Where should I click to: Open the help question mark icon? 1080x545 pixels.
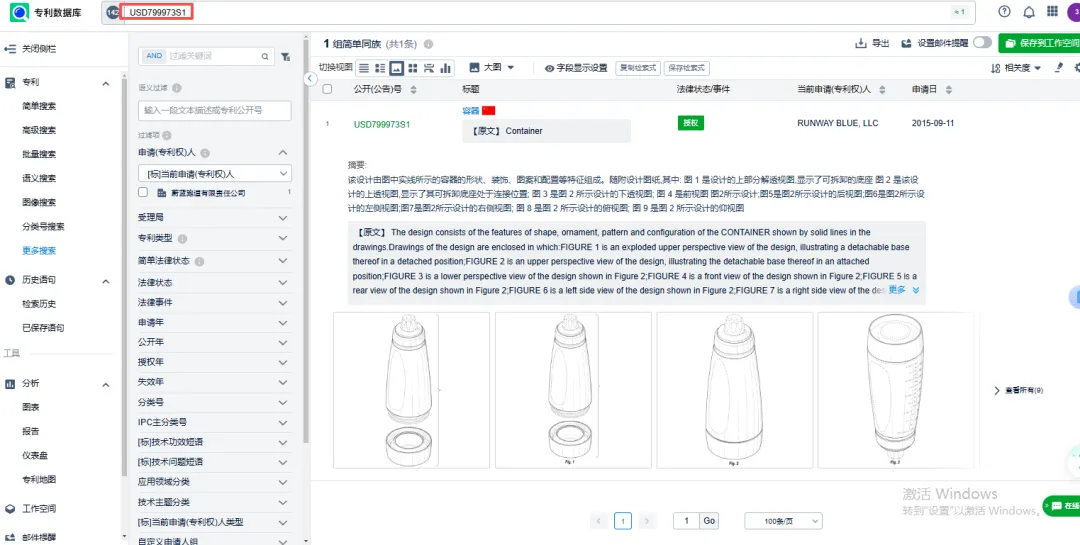tap(1004, 11)
